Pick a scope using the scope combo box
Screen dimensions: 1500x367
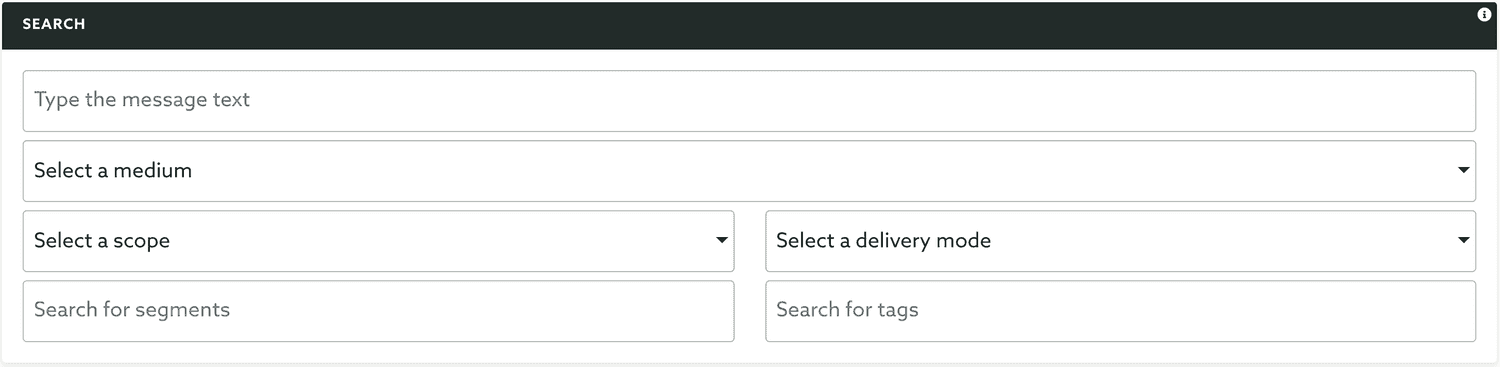378,241
